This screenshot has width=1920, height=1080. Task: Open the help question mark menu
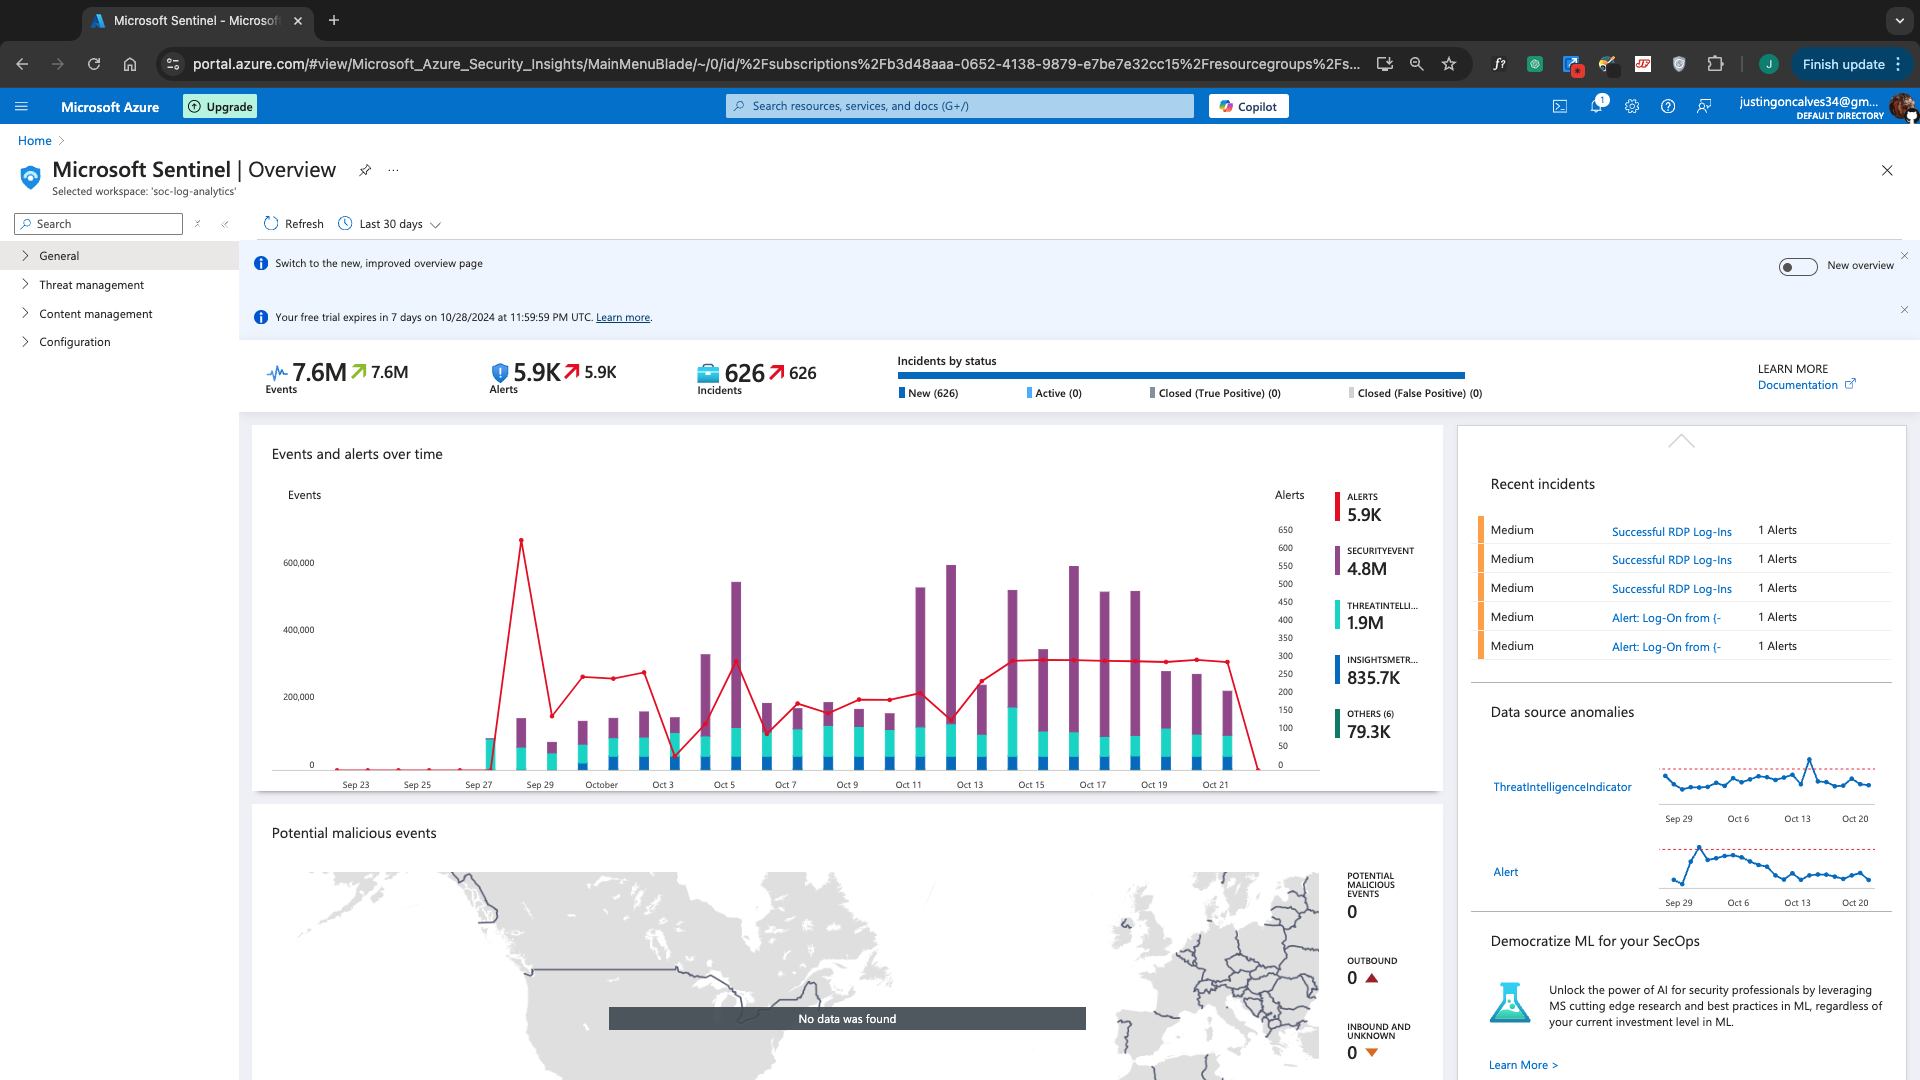point(1668,106)
